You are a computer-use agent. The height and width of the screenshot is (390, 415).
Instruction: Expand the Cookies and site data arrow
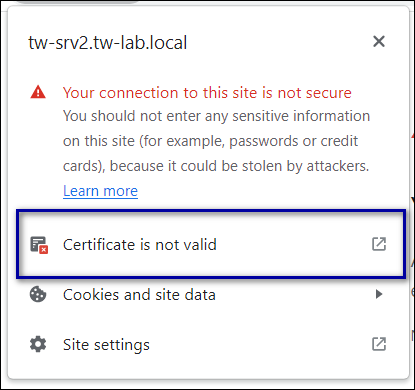pyautogui.click(x=379, y=294)
